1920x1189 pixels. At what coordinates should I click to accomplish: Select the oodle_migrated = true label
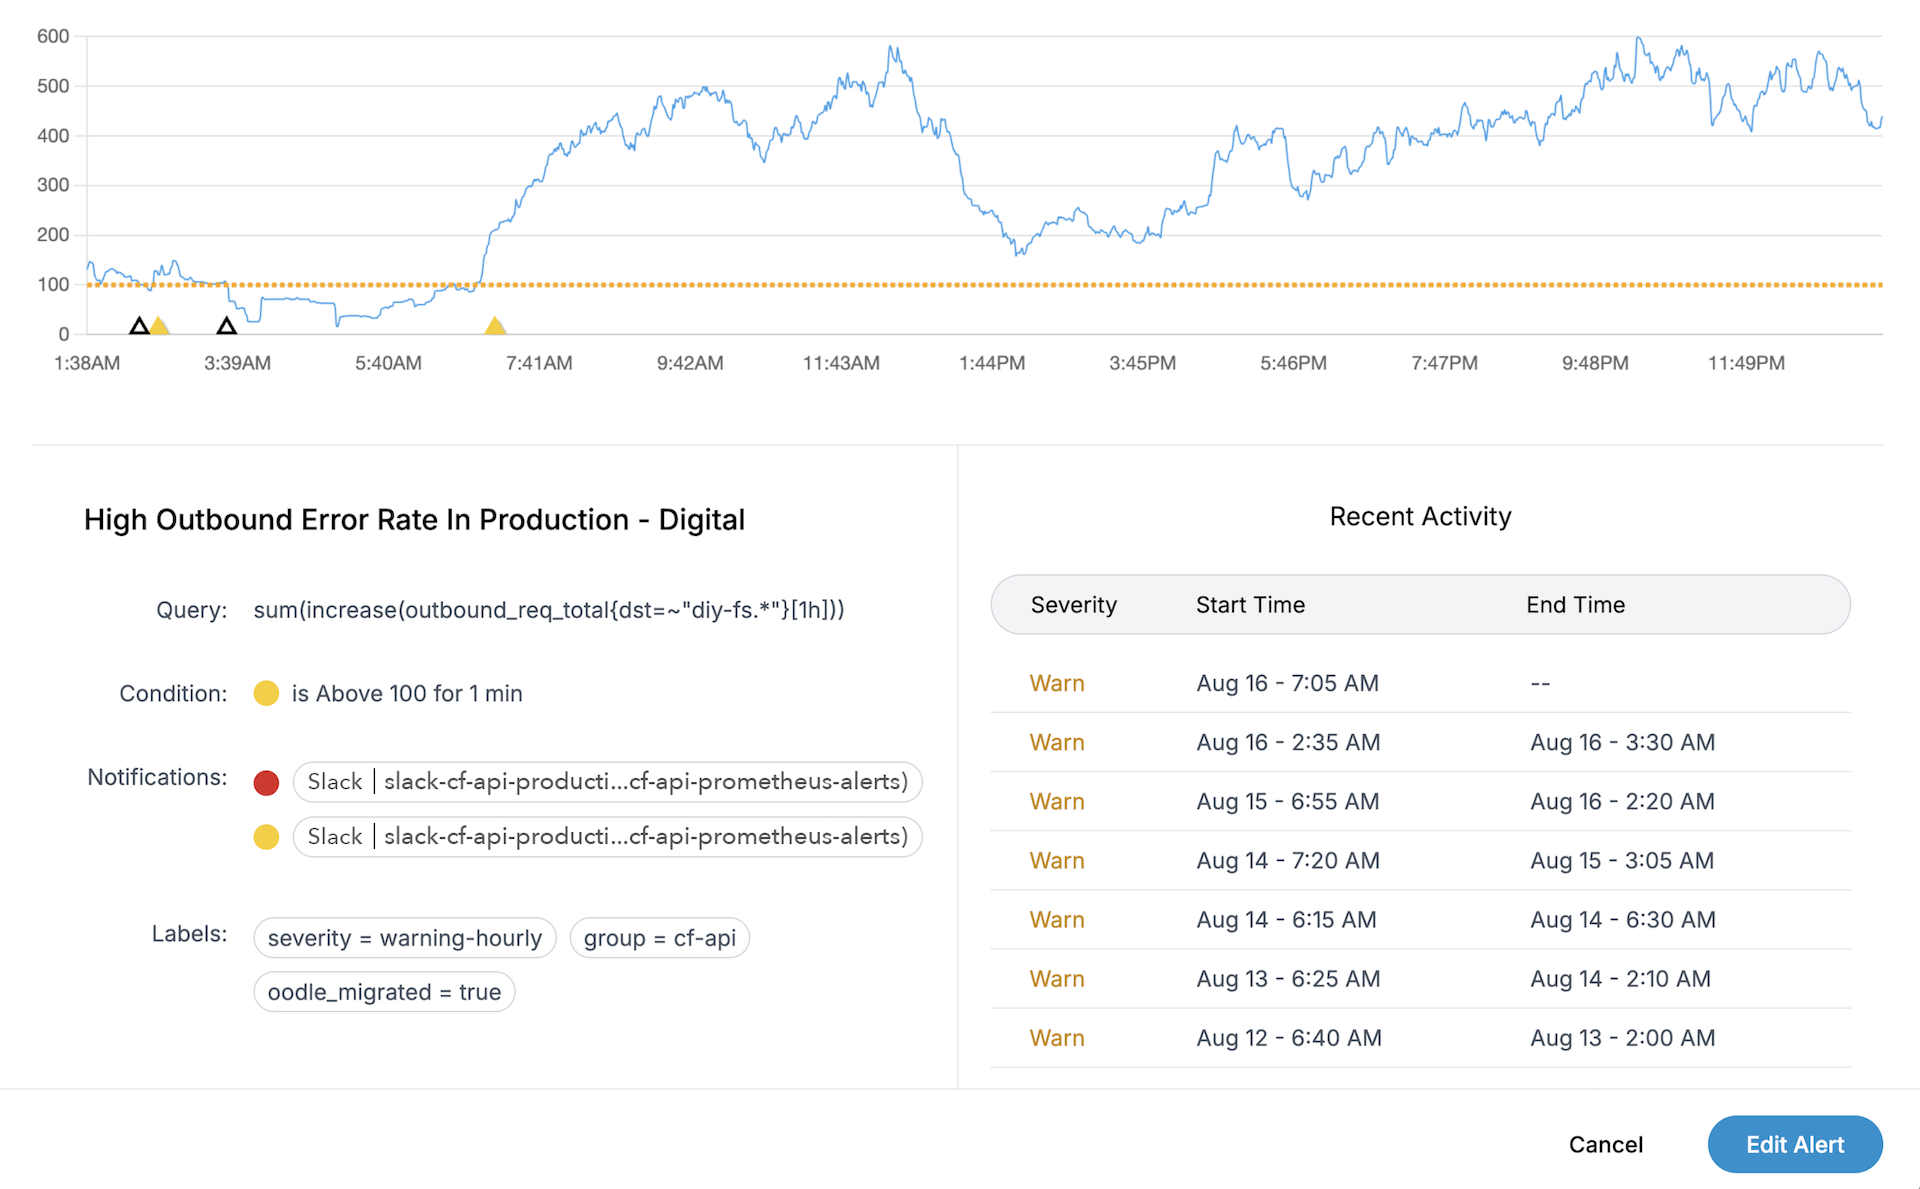pyautogui.click(x=385, y=992)
